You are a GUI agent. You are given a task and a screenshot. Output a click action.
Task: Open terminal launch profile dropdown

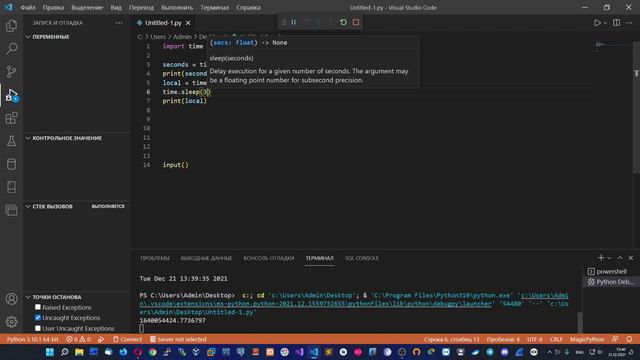609,258
